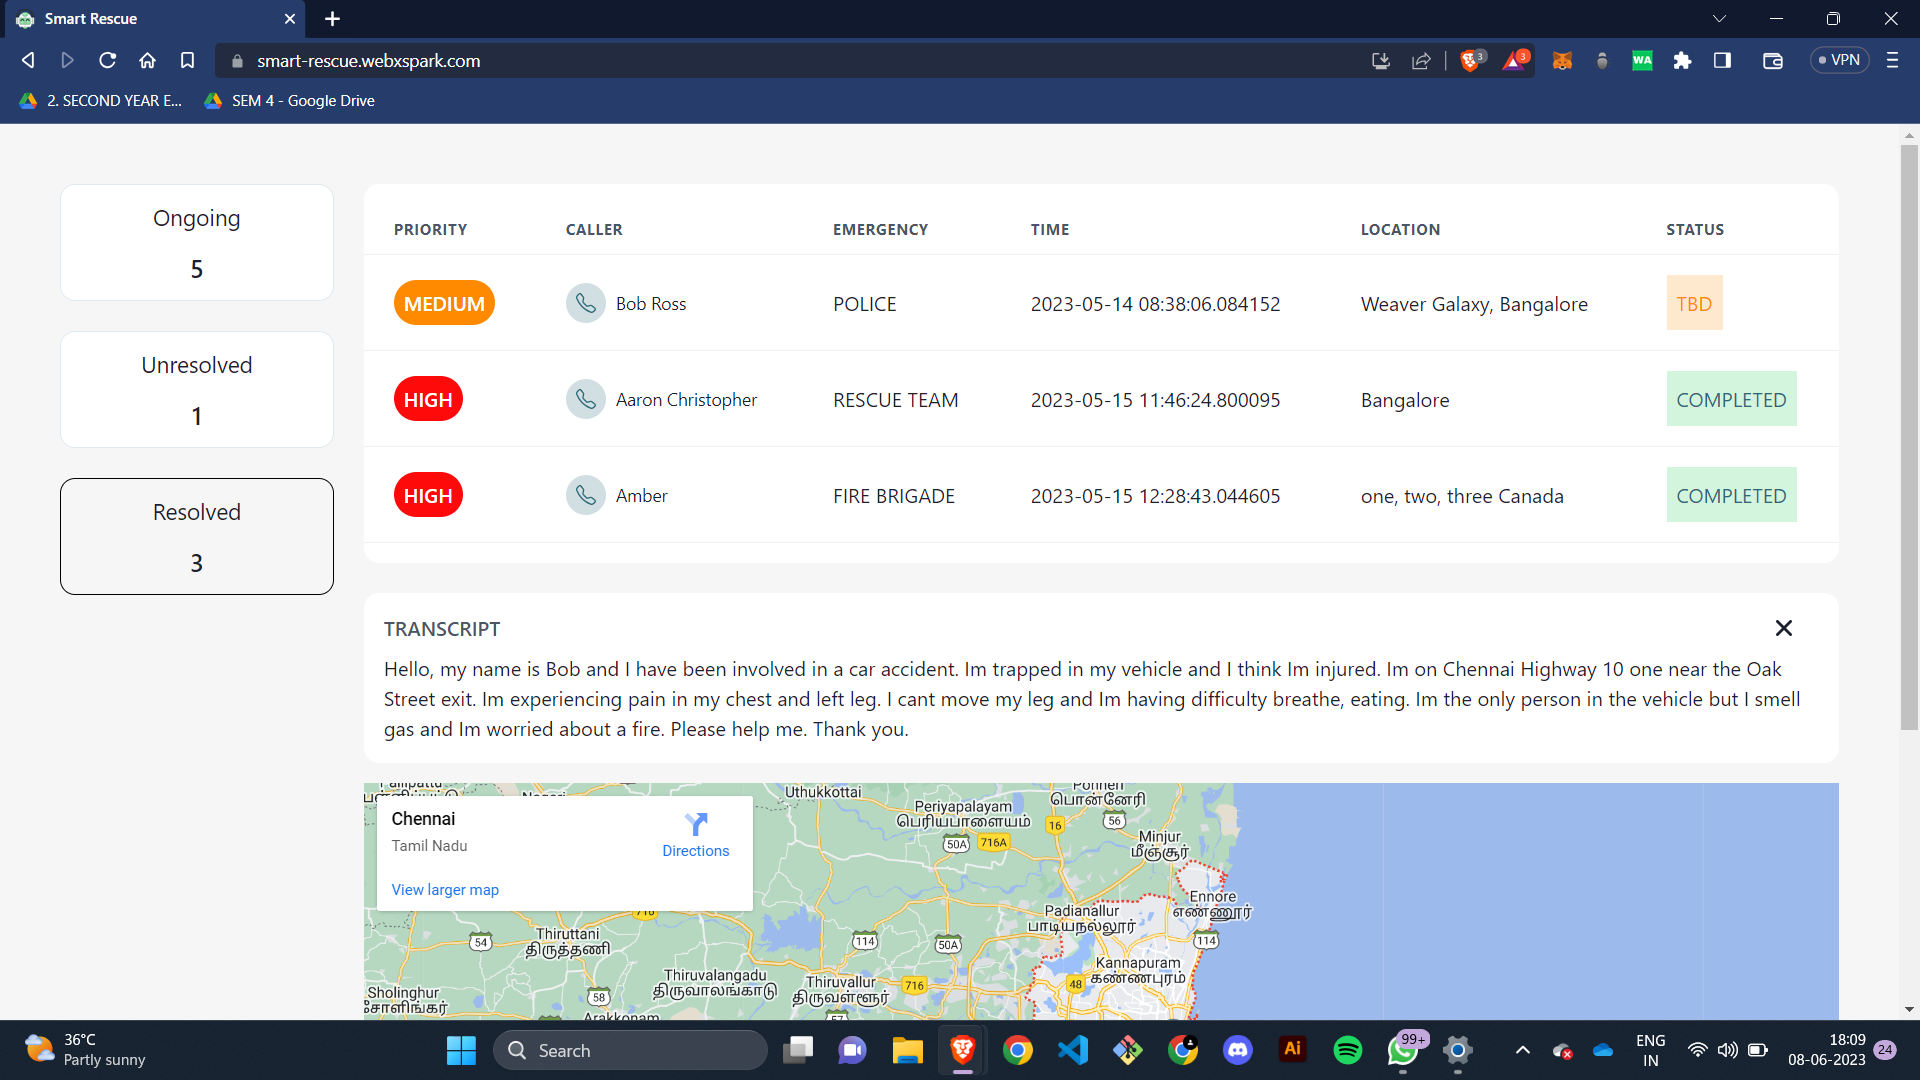
Task: Open the browser tab search dropdown
Action: (x=1718, y=18)
